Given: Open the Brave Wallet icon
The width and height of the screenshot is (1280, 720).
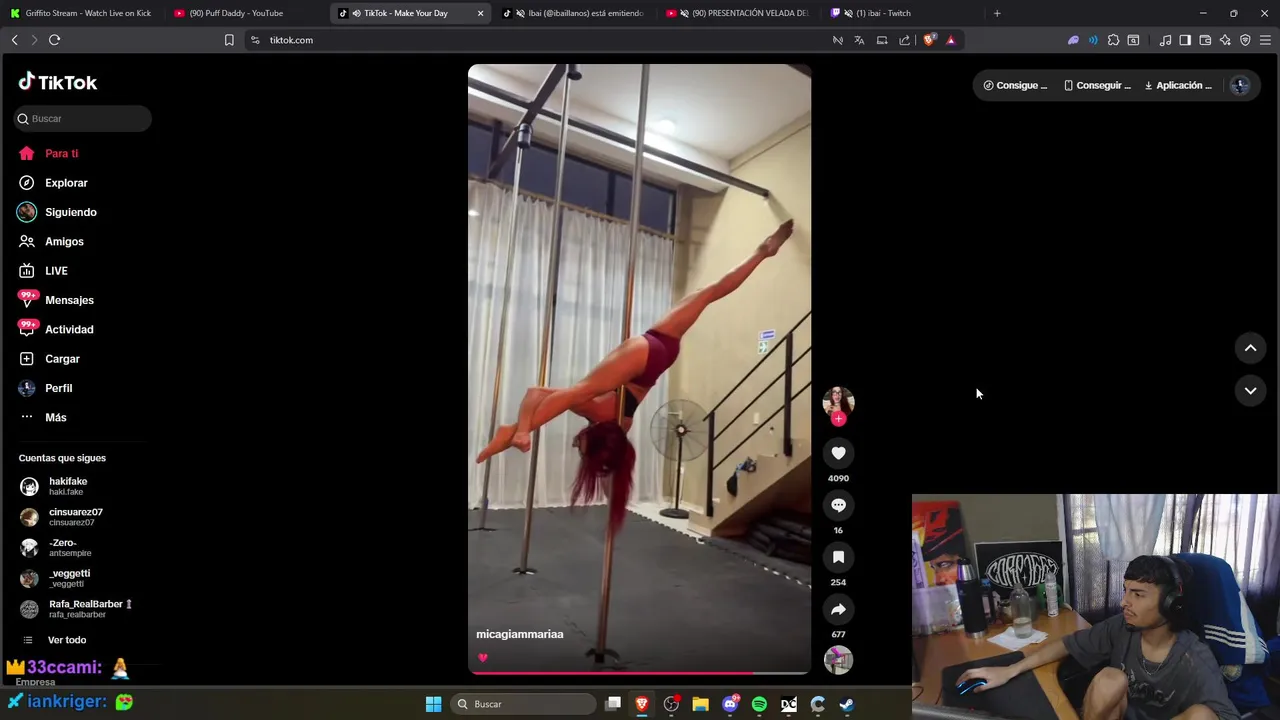Looking at the screenshot, I should (x=1205, y=40).
